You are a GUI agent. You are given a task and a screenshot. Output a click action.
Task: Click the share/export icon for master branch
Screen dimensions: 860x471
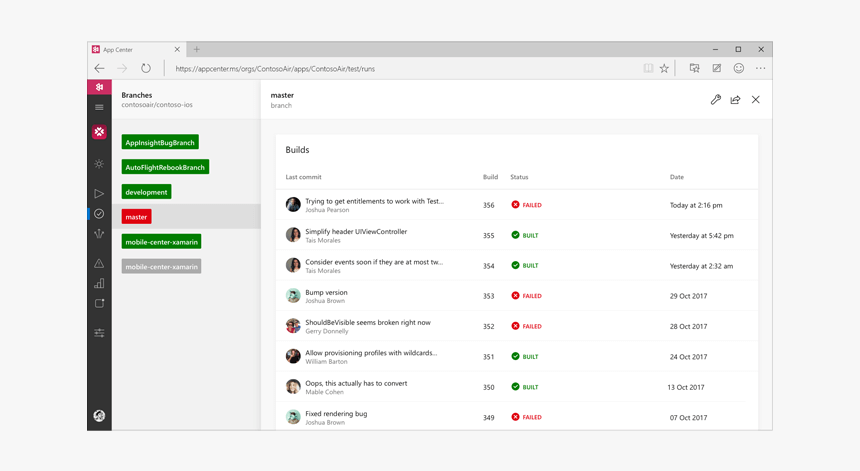[x=735, y=100]
